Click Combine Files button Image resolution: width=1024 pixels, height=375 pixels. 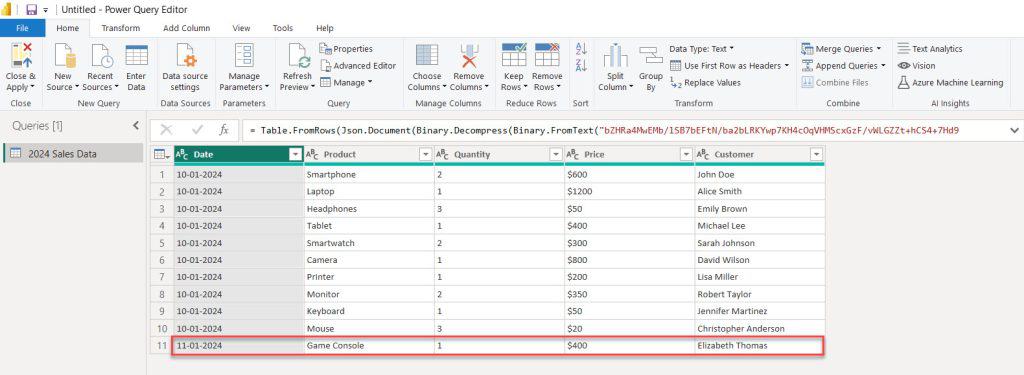[x=835, y=83]
